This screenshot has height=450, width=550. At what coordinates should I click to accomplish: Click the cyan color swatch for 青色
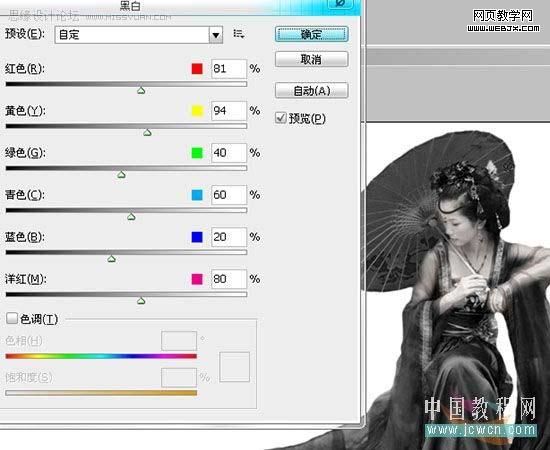point(197,195)
